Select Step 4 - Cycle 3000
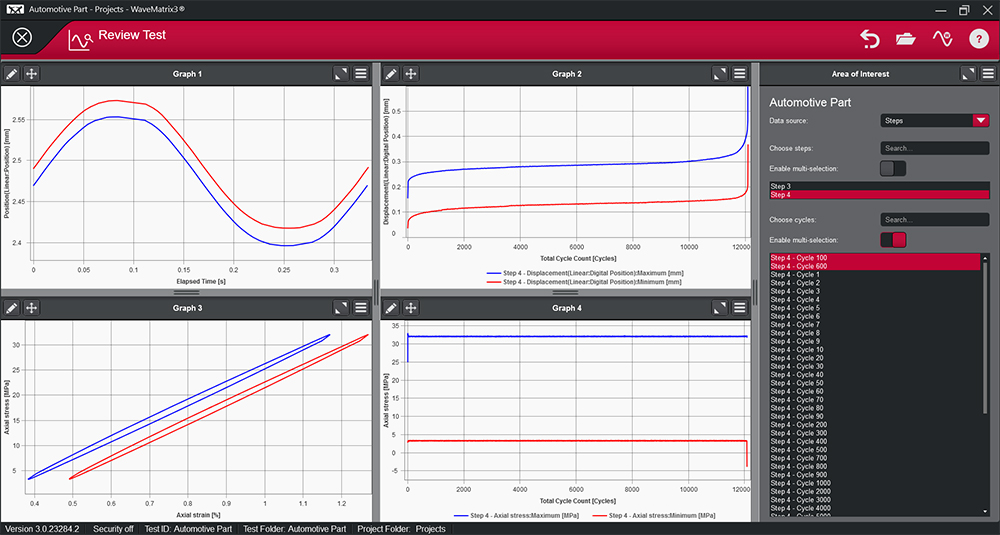This screenshot has width=1000, height=535. pos(874,500)
